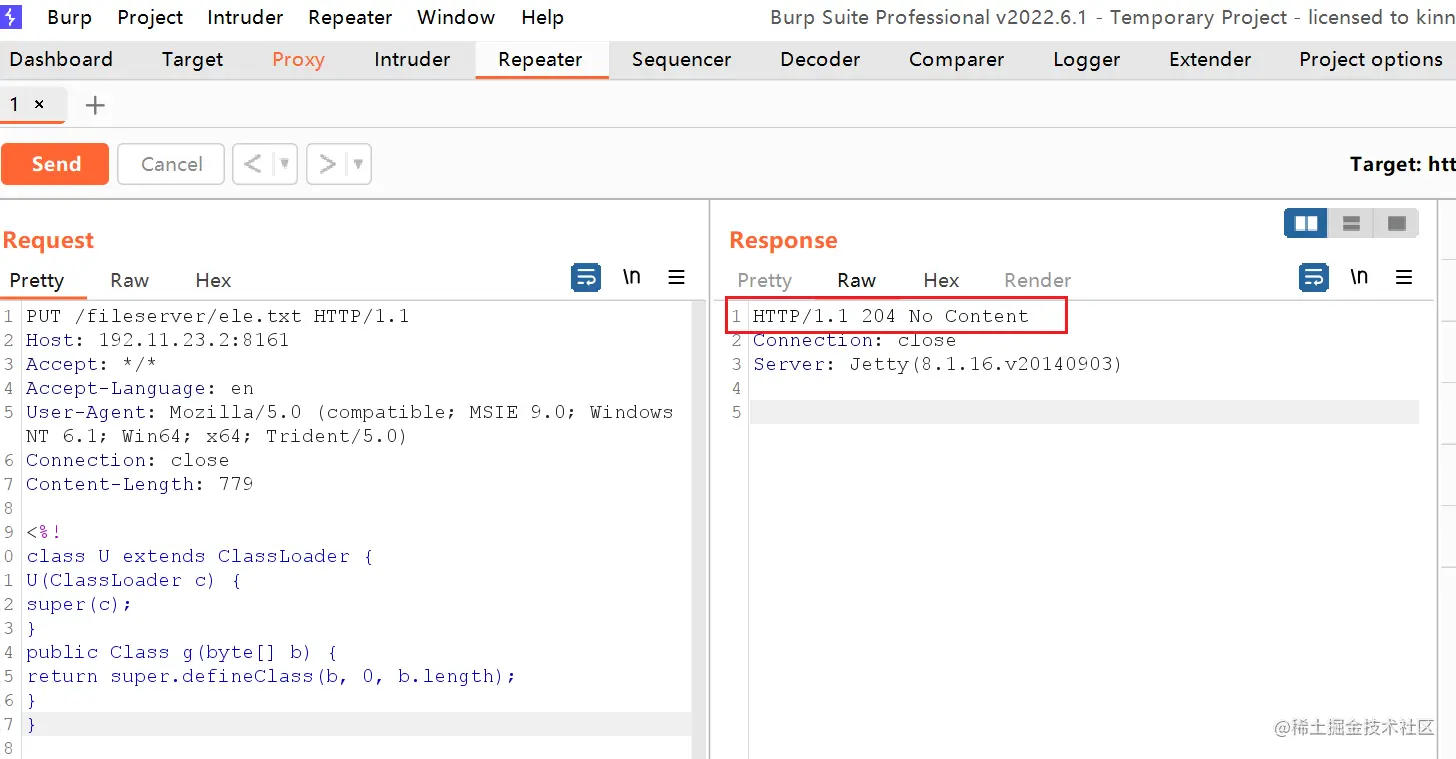Click the 'Host: 192.11.23.2:8161' header line
The height and width of the screenshot is (759, 1456).
coord(158,340)
